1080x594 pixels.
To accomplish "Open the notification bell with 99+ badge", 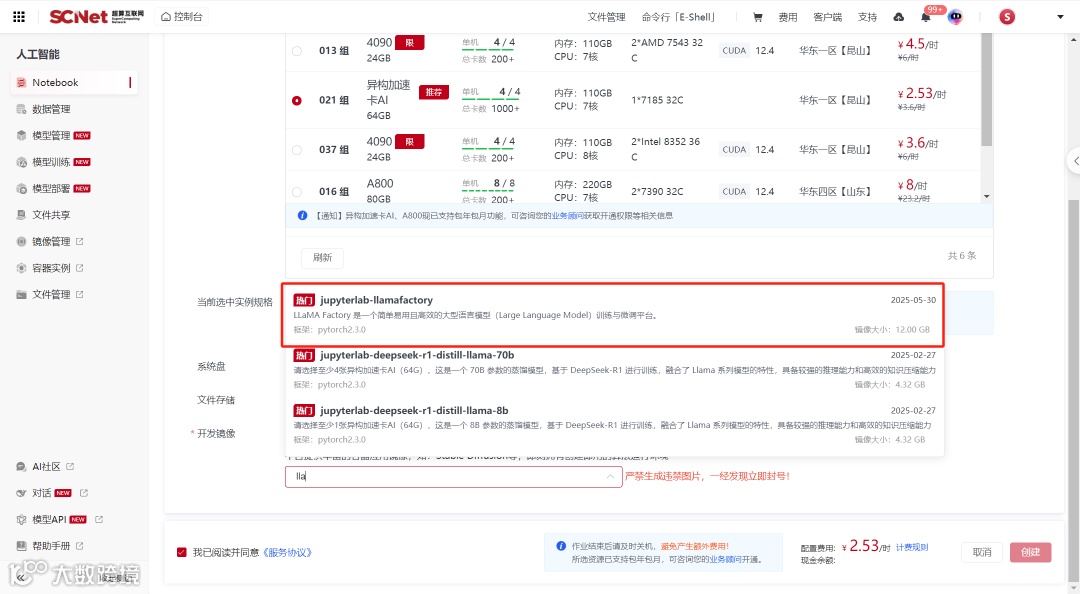I will tap(926, 17).
